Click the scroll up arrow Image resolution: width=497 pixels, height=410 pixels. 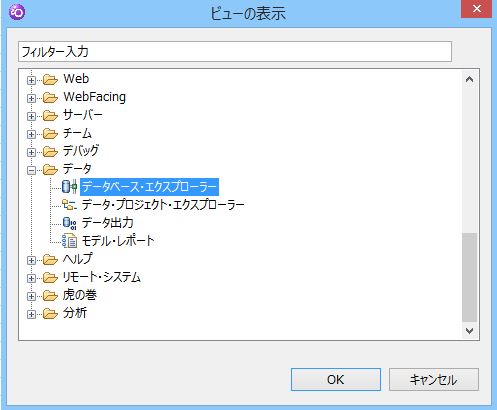(x=469, y=79)
